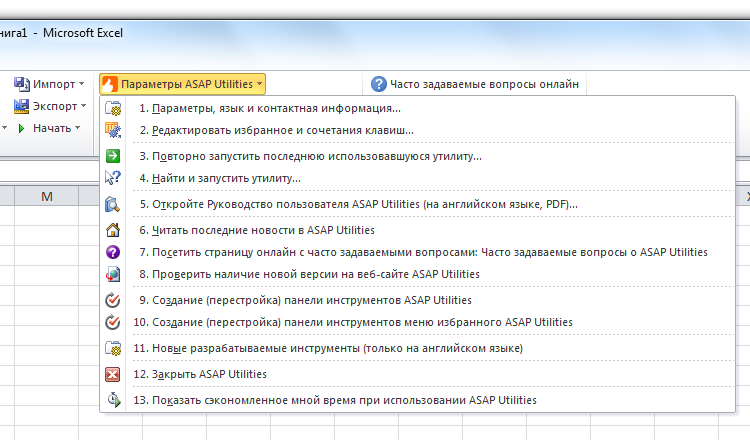Click the green play icon next to Начать
The height and width of the screenshot is (440, 750).
(21, 128)
